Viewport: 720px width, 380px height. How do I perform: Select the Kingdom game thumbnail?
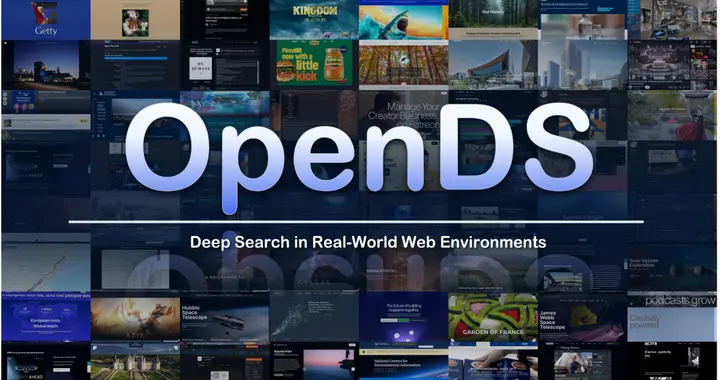coord(314,20)
